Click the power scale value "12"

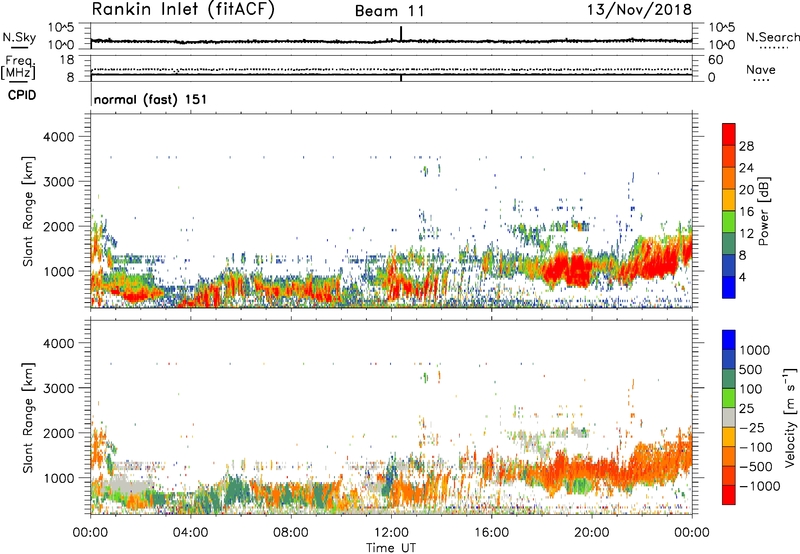click(746, 234)
